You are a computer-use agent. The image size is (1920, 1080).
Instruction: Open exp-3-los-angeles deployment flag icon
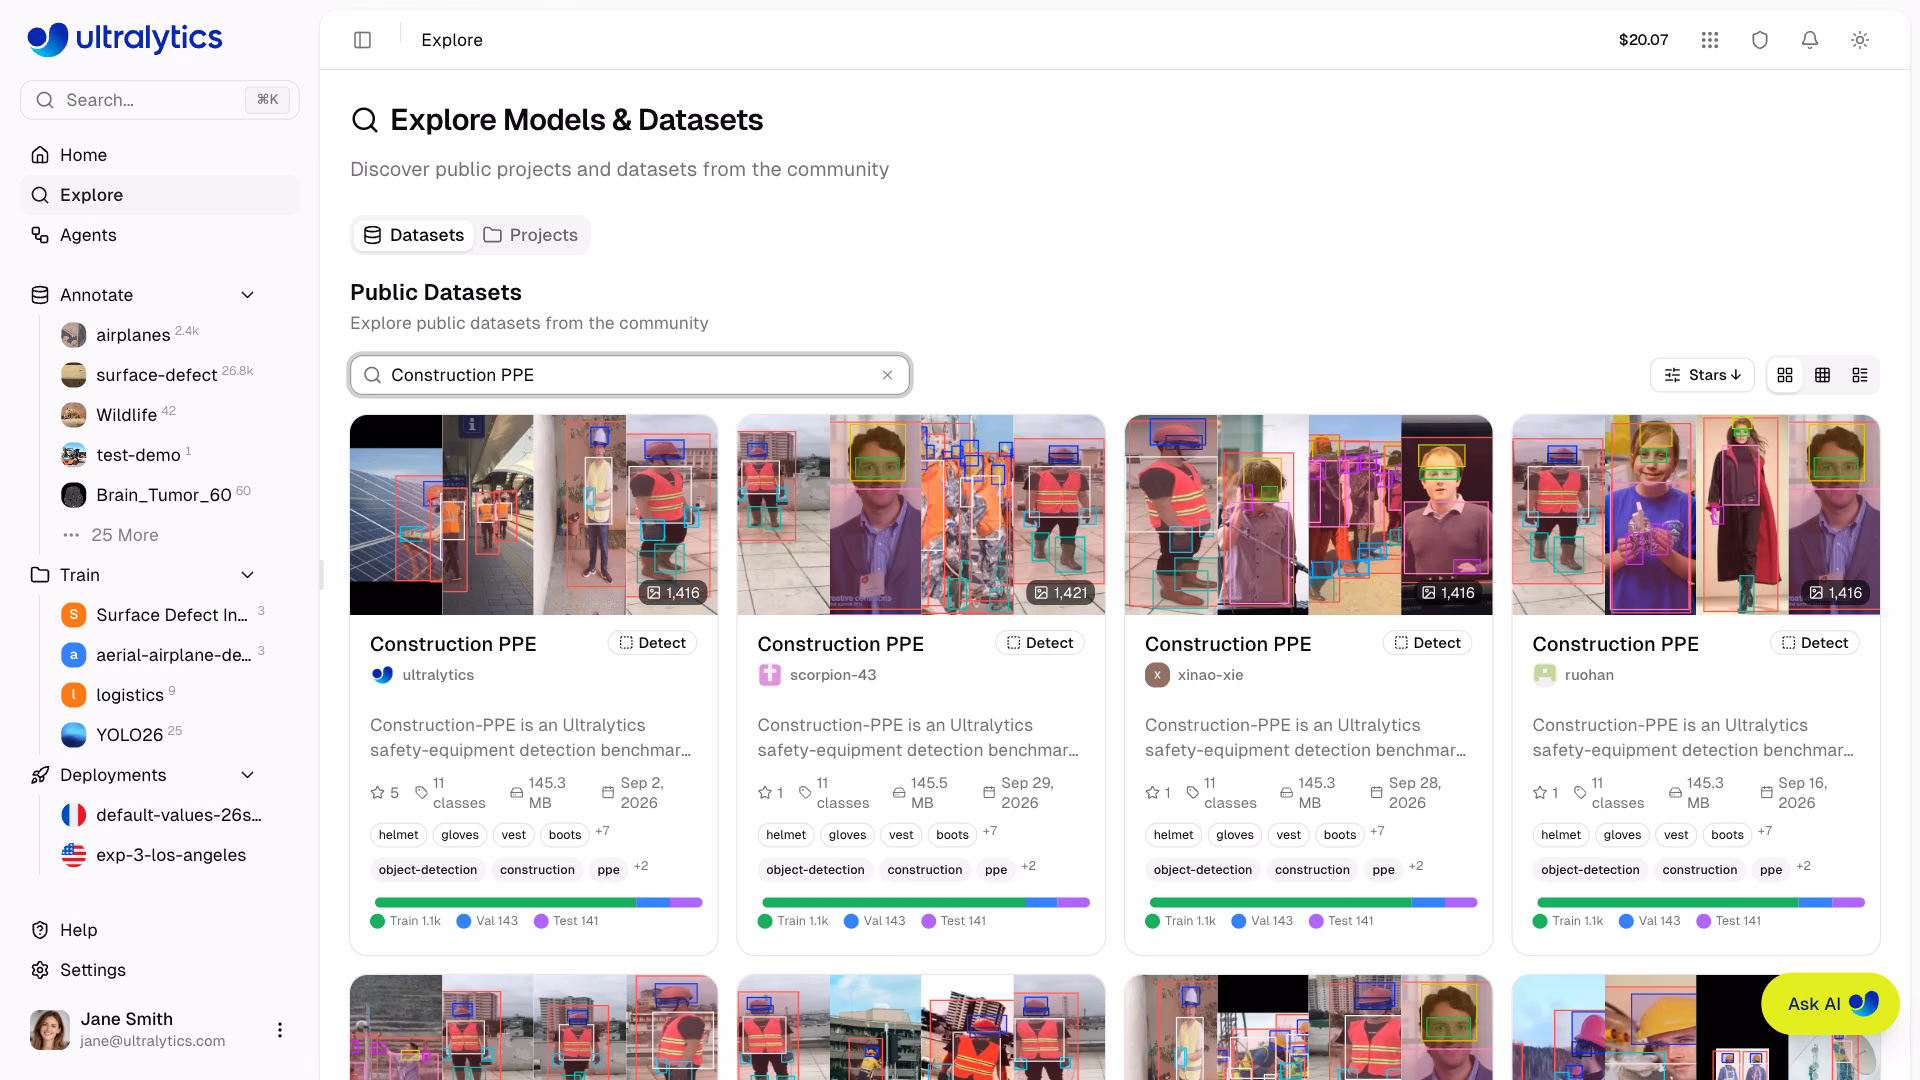pos(73,855)
